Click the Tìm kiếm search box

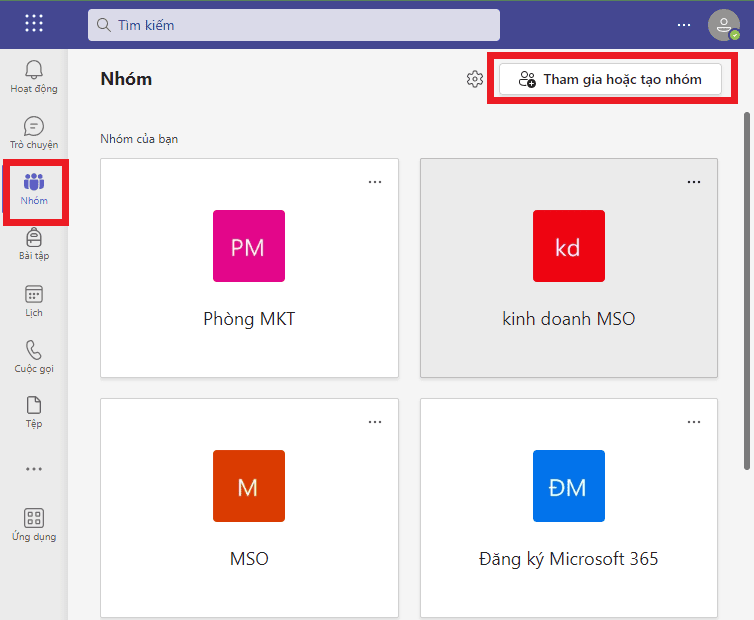(293, 25)
